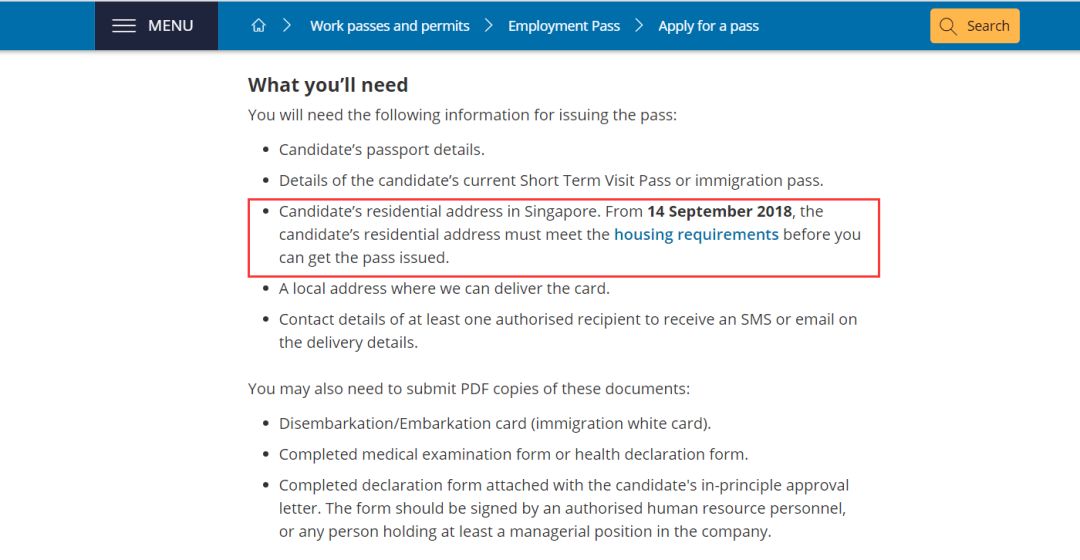Viewport: 1080px width, 560px height.
Task: Click the What you'll need heading
Action: pos(328,85)
